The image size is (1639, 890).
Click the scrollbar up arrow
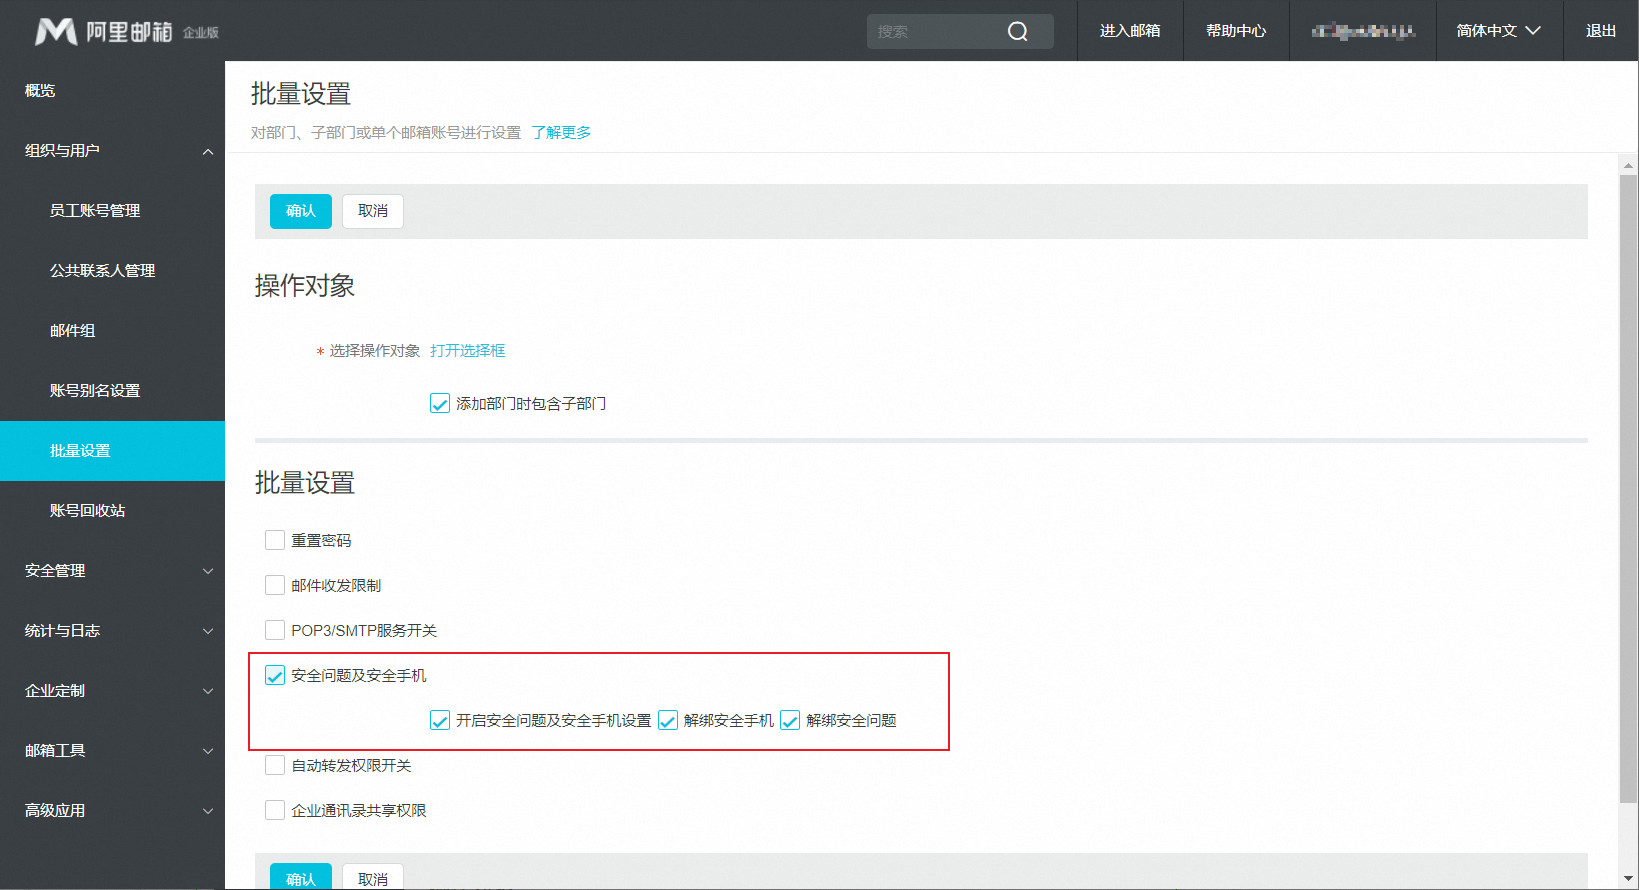1628,165
